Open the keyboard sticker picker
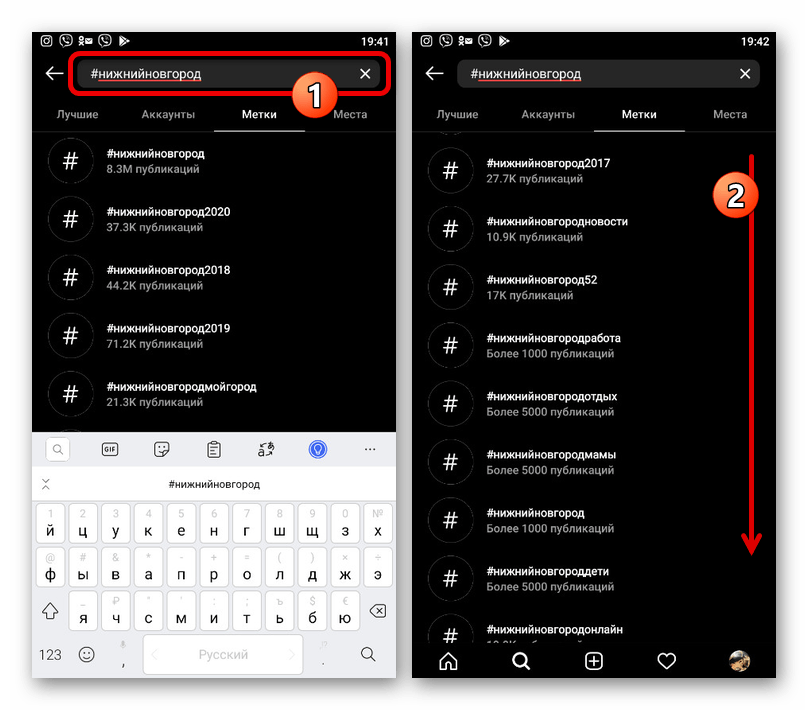The width and height of the screenshot is (808, 710). tap(162, 449)
